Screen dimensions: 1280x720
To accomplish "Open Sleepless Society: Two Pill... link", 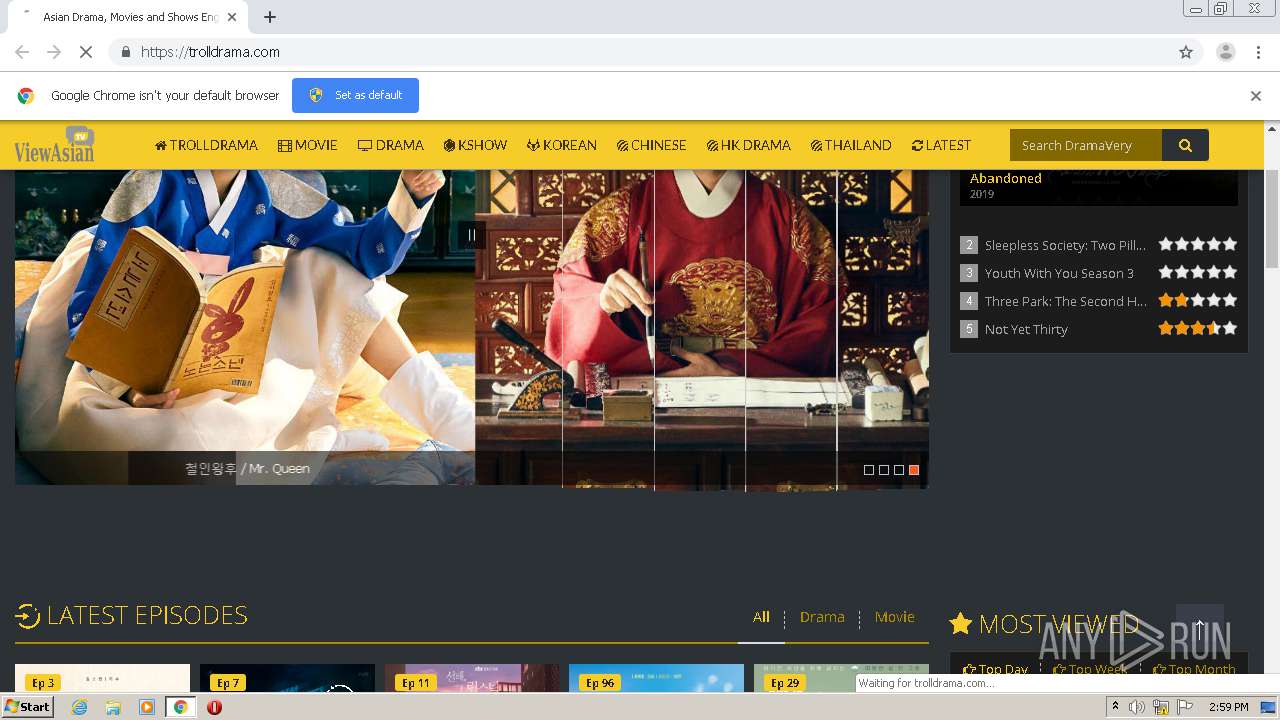I will click(1065, 245).
